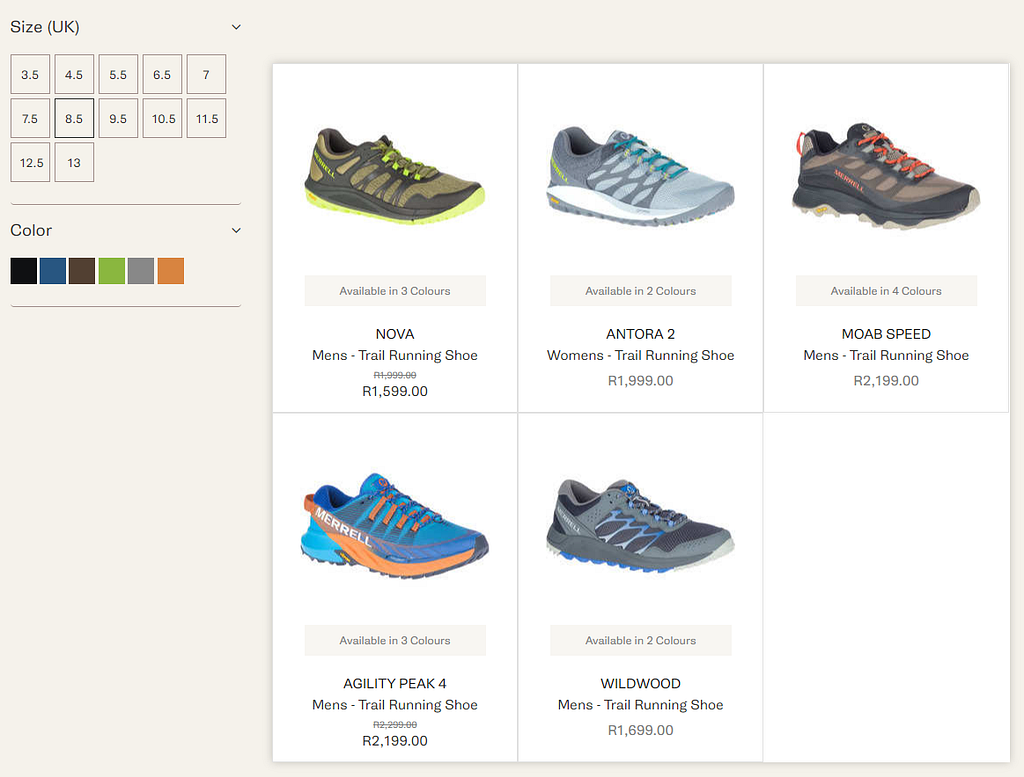Click Antora 2 price R1,999.00
The width and height of the screenshot is (1024, 777).
[x=640, y=381]
